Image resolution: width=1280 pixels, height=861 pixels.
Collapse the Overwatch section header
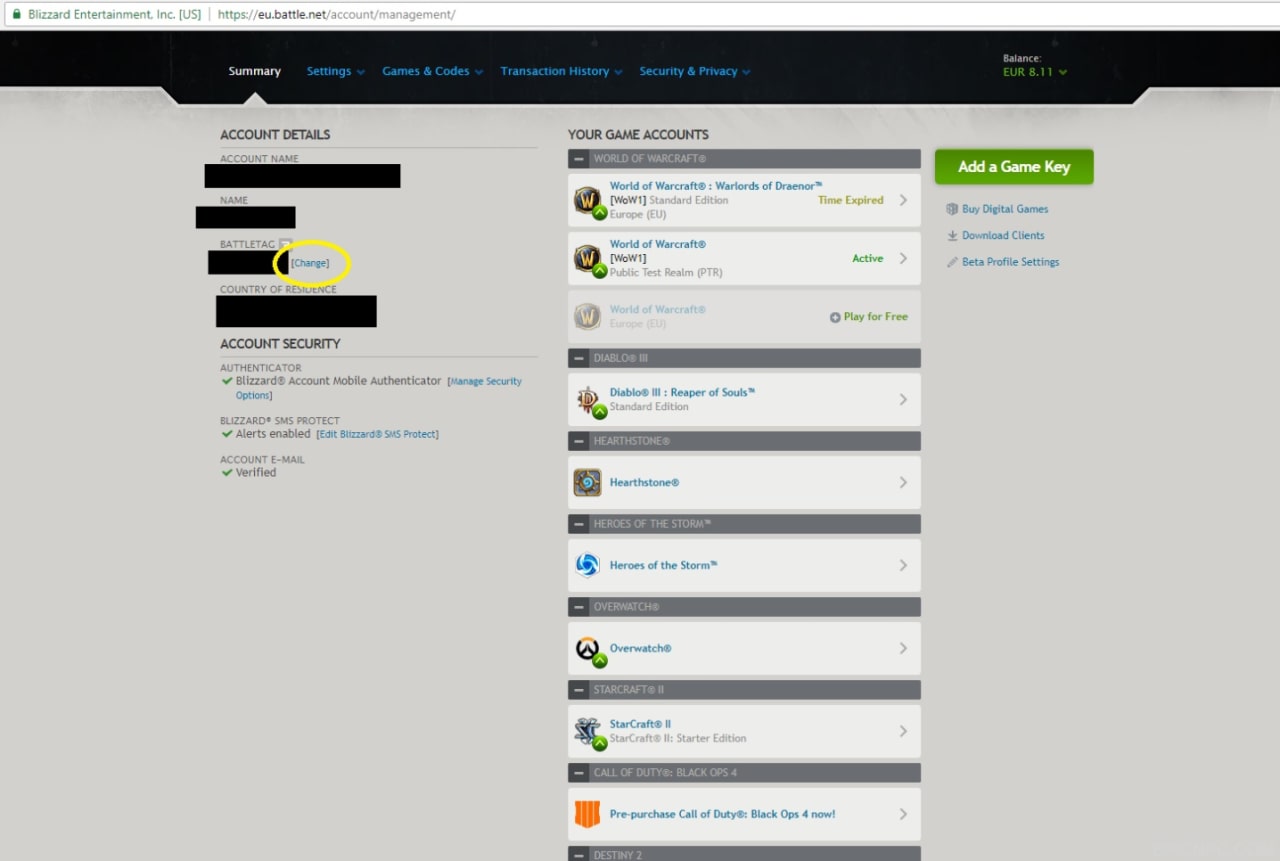579,607
